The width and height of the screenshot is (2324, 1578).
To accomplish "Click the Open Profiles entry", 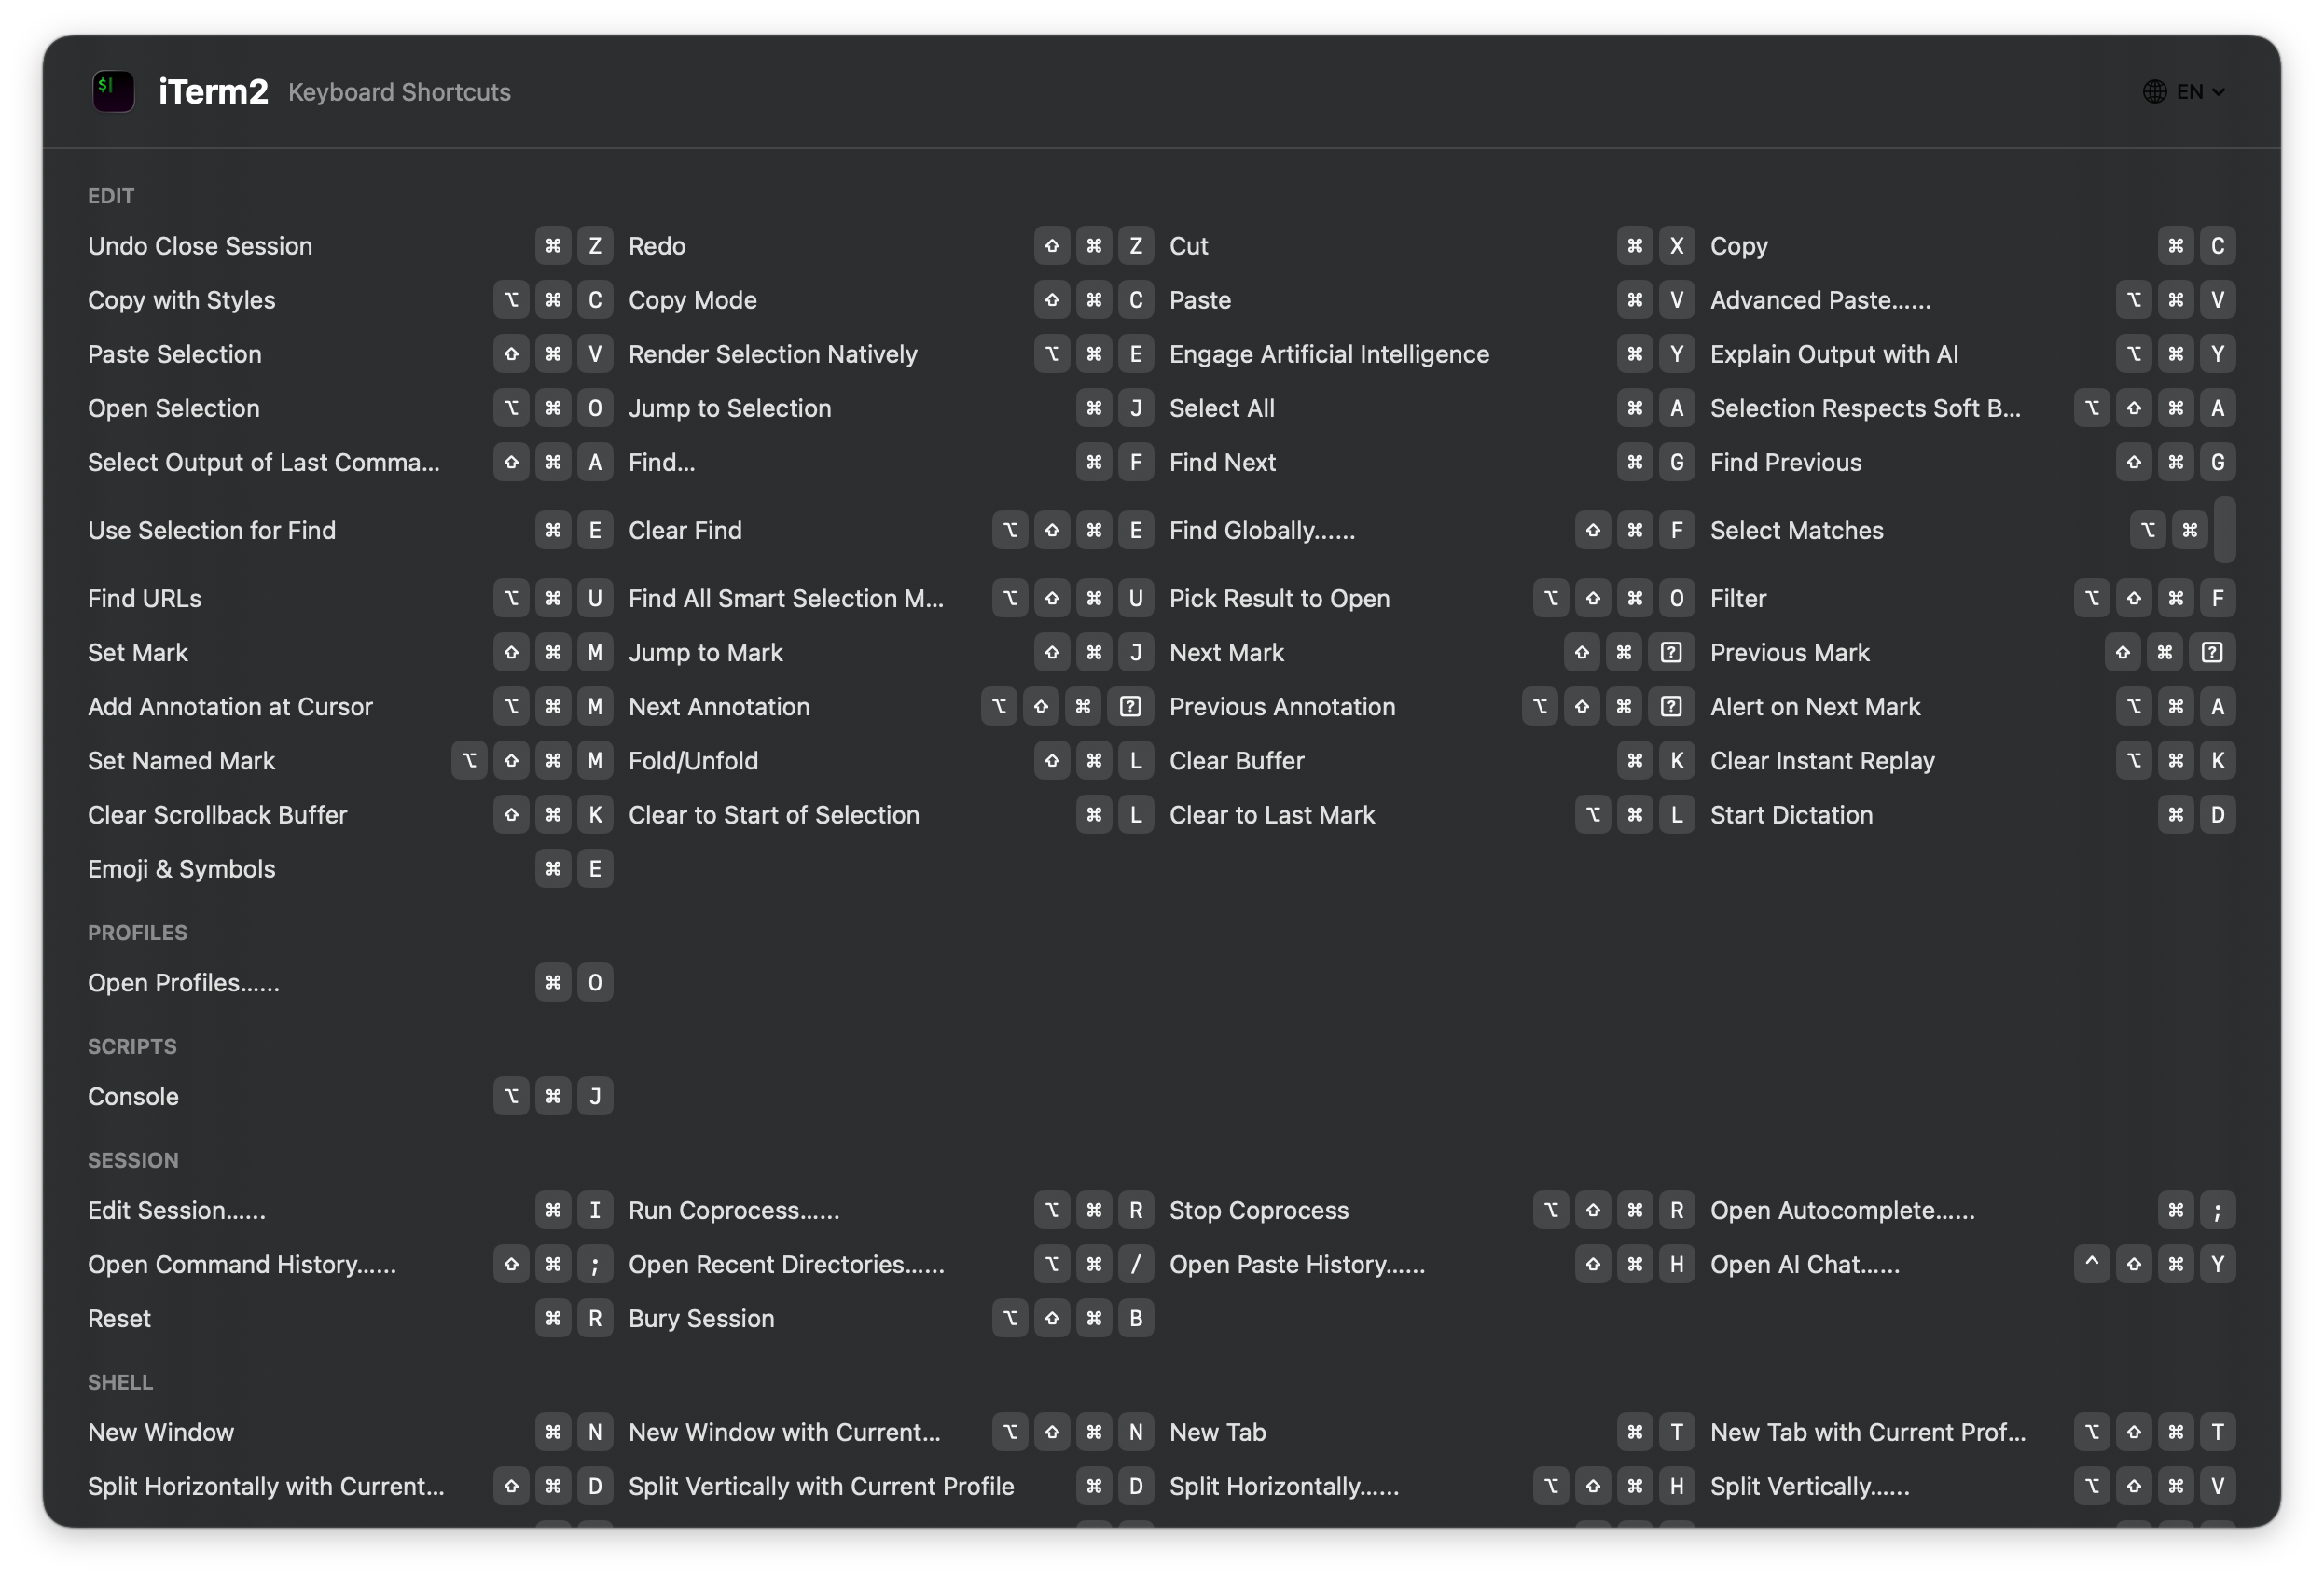I will point(183,983).
